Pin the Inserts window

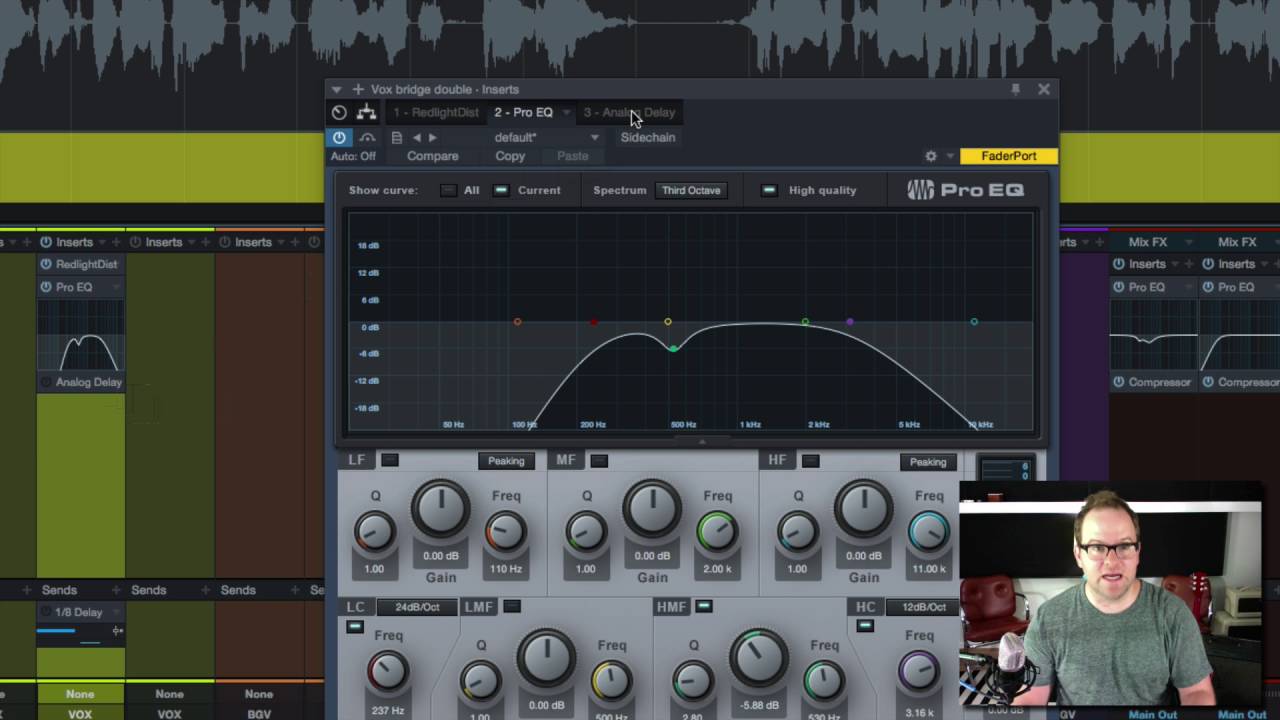coord(1015,89)
